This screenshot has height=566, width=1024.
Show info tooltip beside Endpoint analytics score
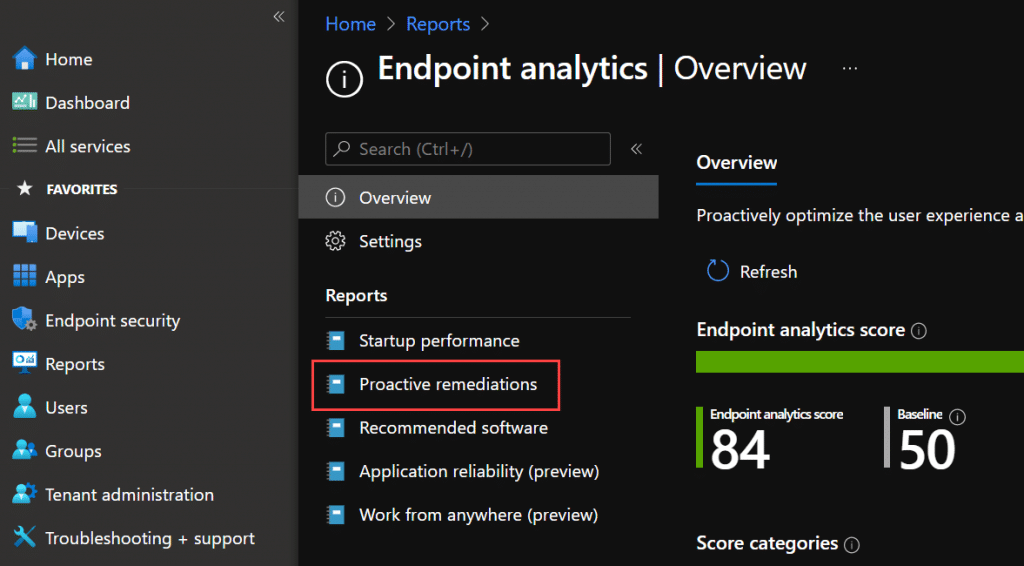(919, 331)
